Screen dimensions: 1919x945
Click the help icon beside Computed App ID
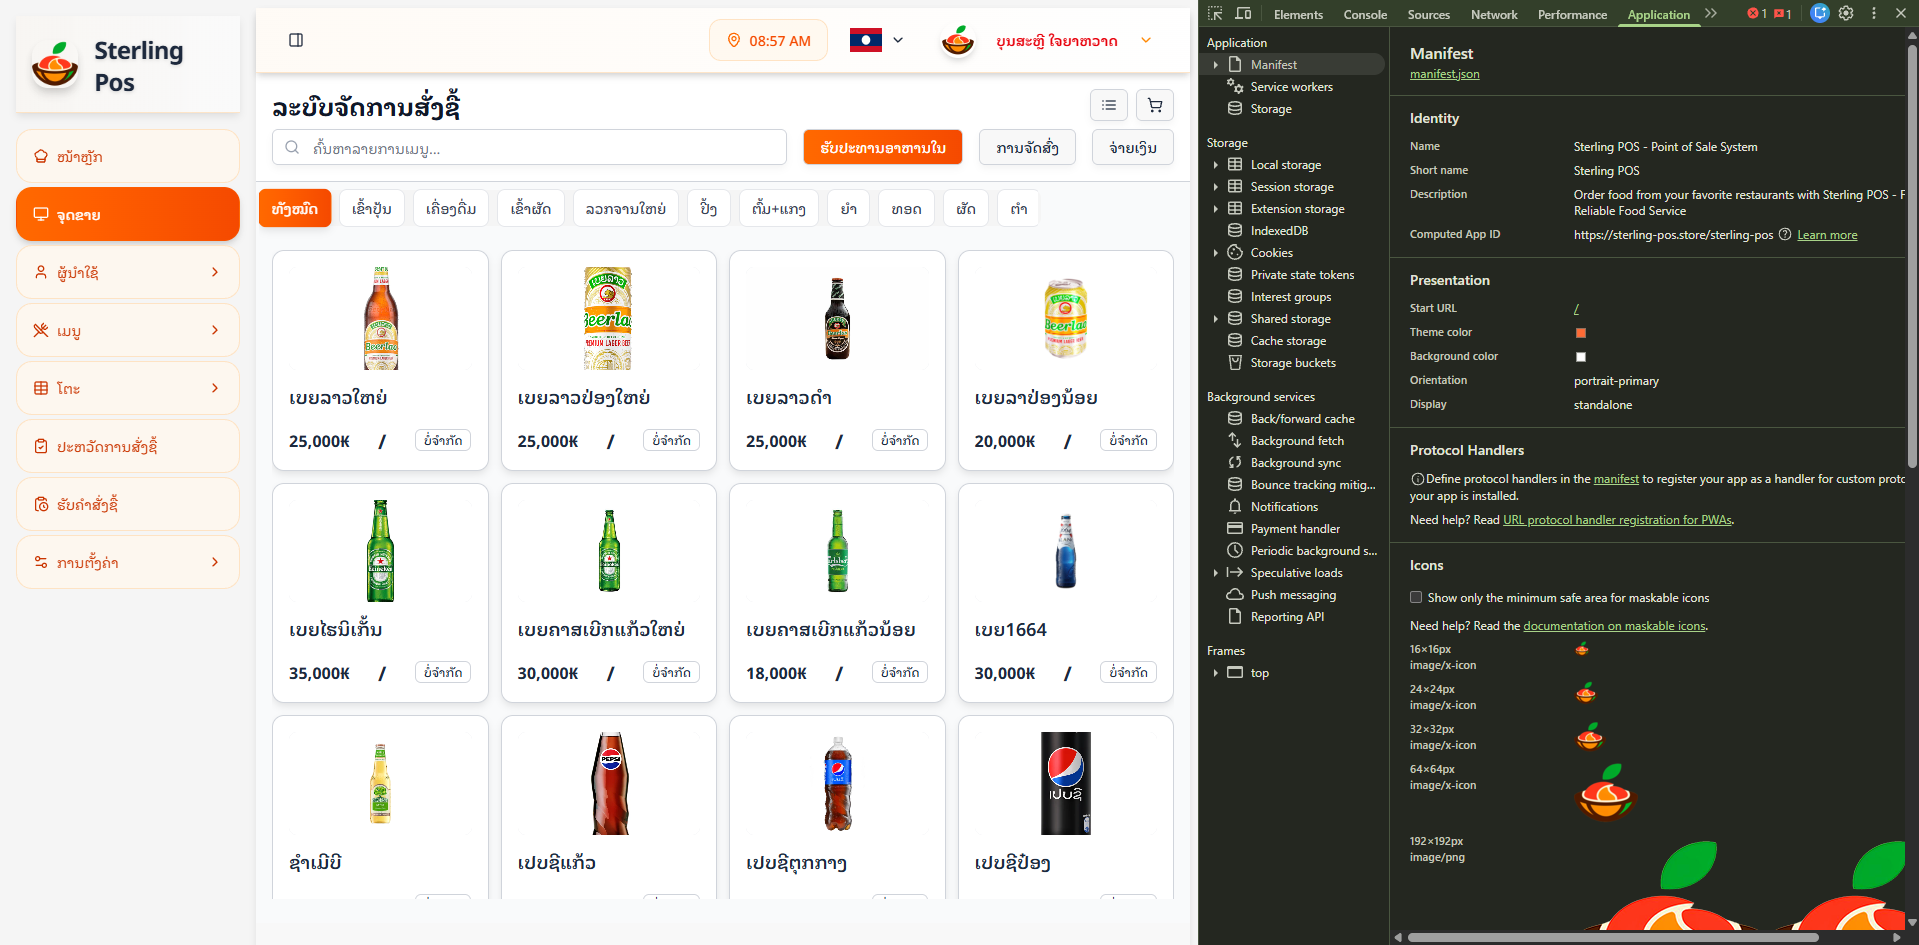1784,235
